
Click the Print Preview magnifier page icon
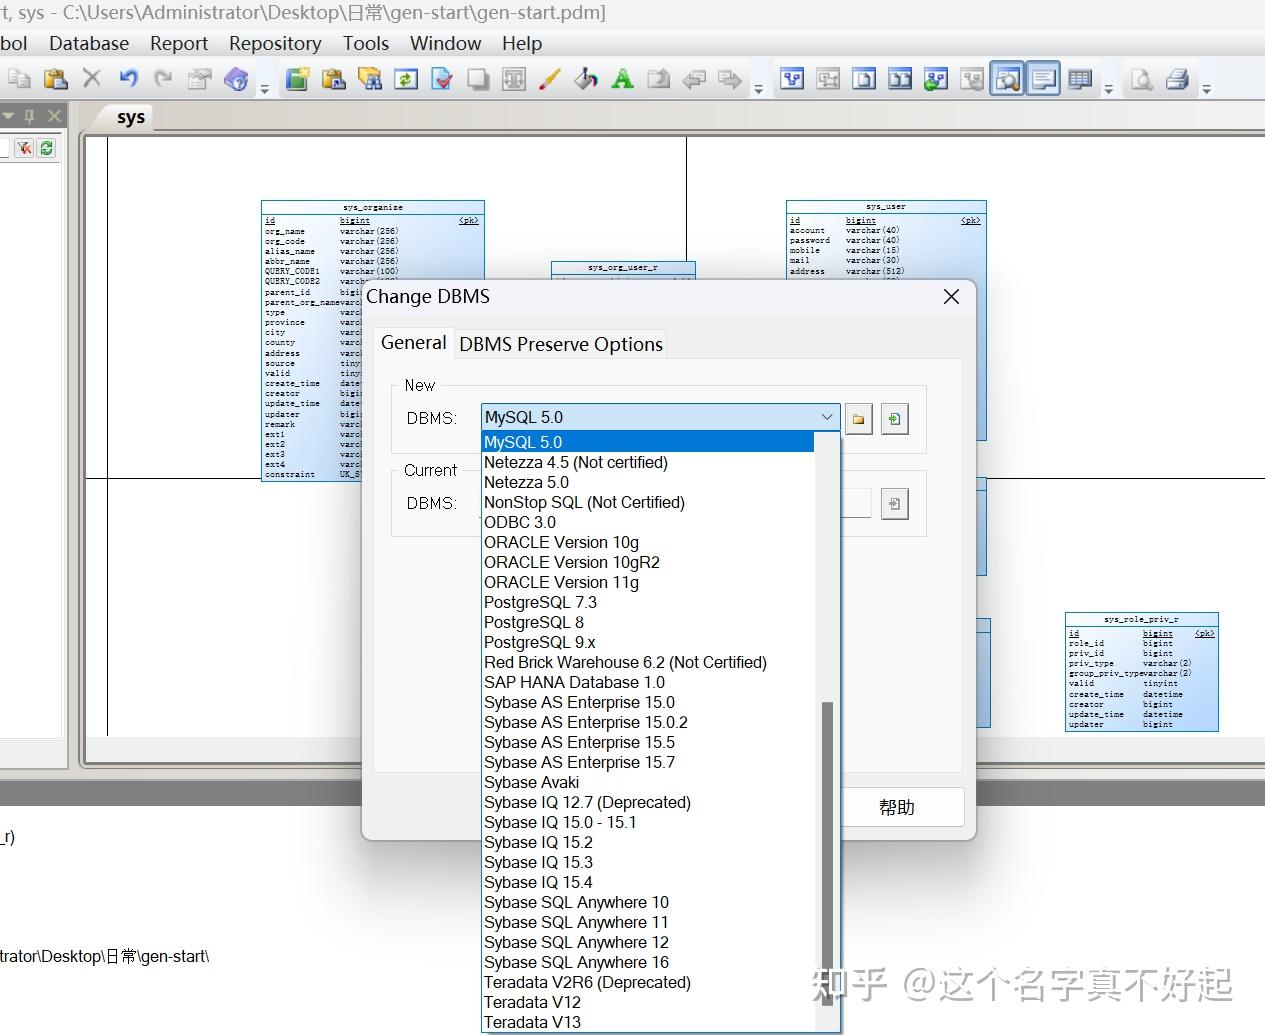click(x=1142, y=79)
